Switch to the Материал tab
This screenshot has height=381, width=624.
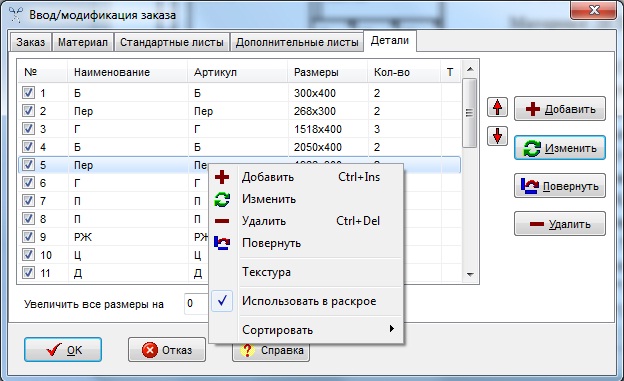pos(83,42)
